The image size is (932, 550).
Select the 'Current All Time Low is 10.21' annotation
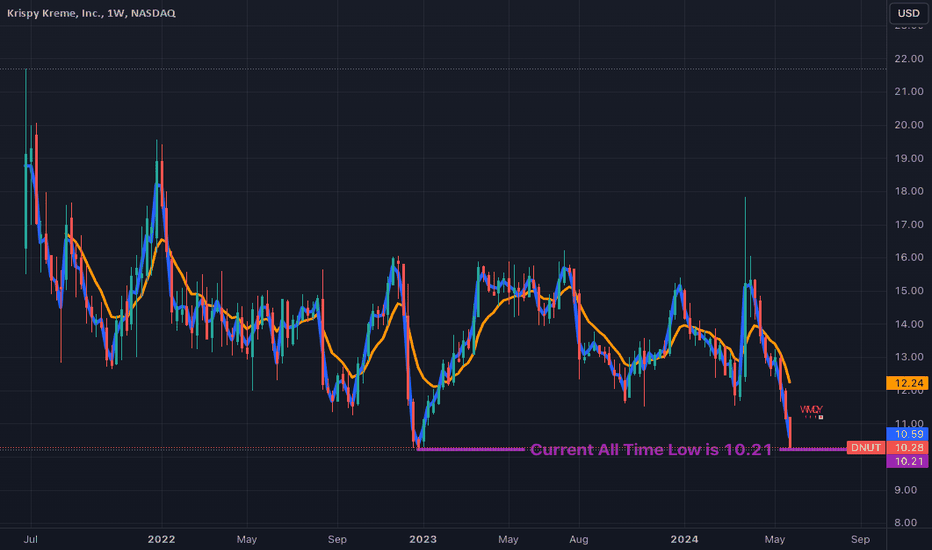[x=651, y=450]
